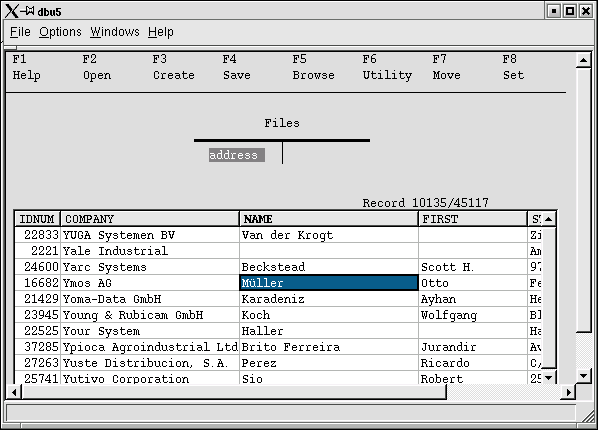Select the IDNUM cell '24600'
Image resolution: width=598 pixels, height=430 pixels.
(37, 267)
